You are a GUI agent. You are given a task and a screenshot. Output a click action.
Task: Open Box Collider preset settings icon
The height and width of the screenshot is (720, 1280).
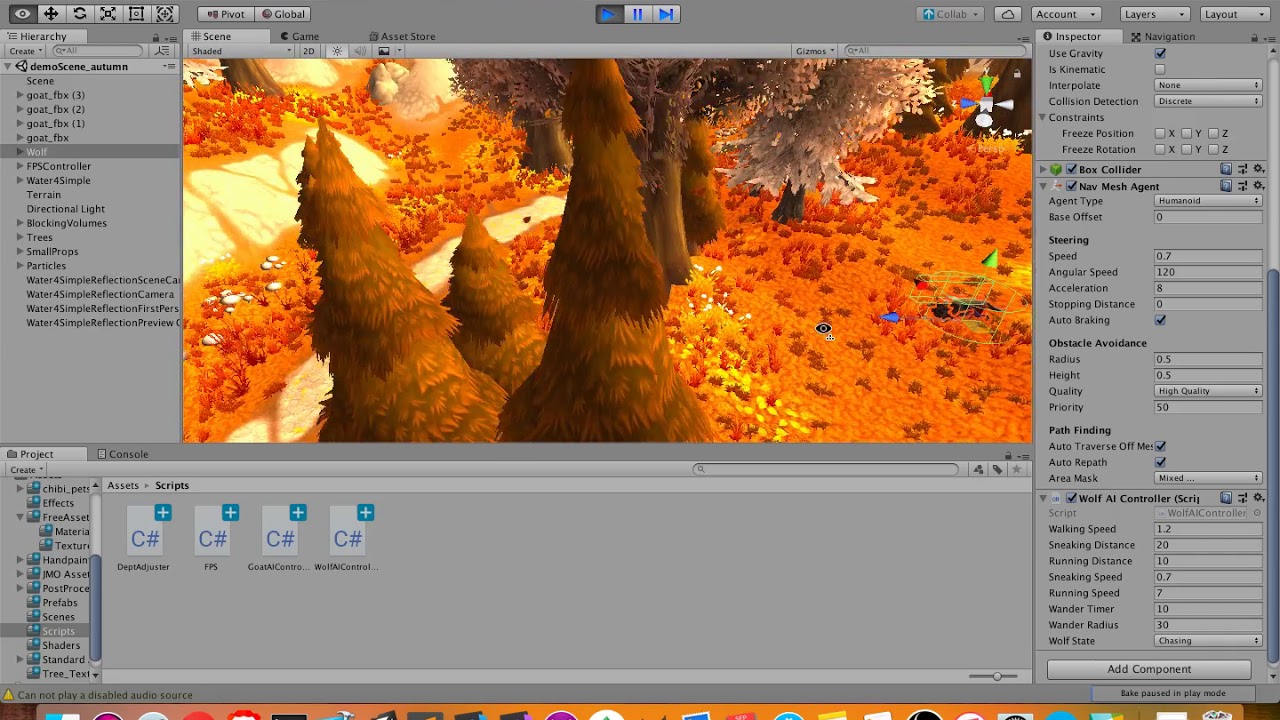[1243, 170]
